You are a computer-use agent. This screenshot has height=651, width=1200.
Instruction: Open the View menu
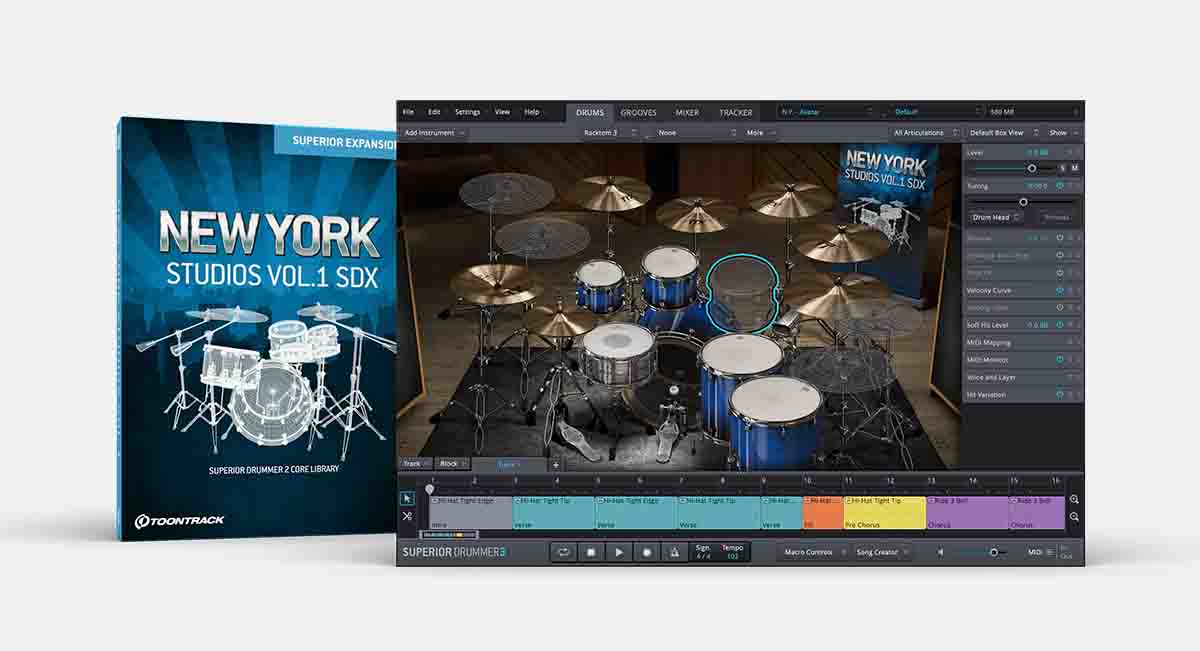502,112
